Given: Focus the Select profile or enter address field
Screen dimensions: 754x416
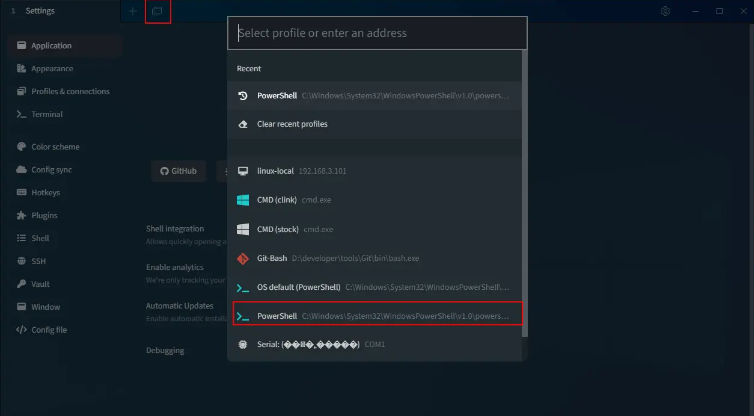Looking at the screenshot, I should pos(377,33).
